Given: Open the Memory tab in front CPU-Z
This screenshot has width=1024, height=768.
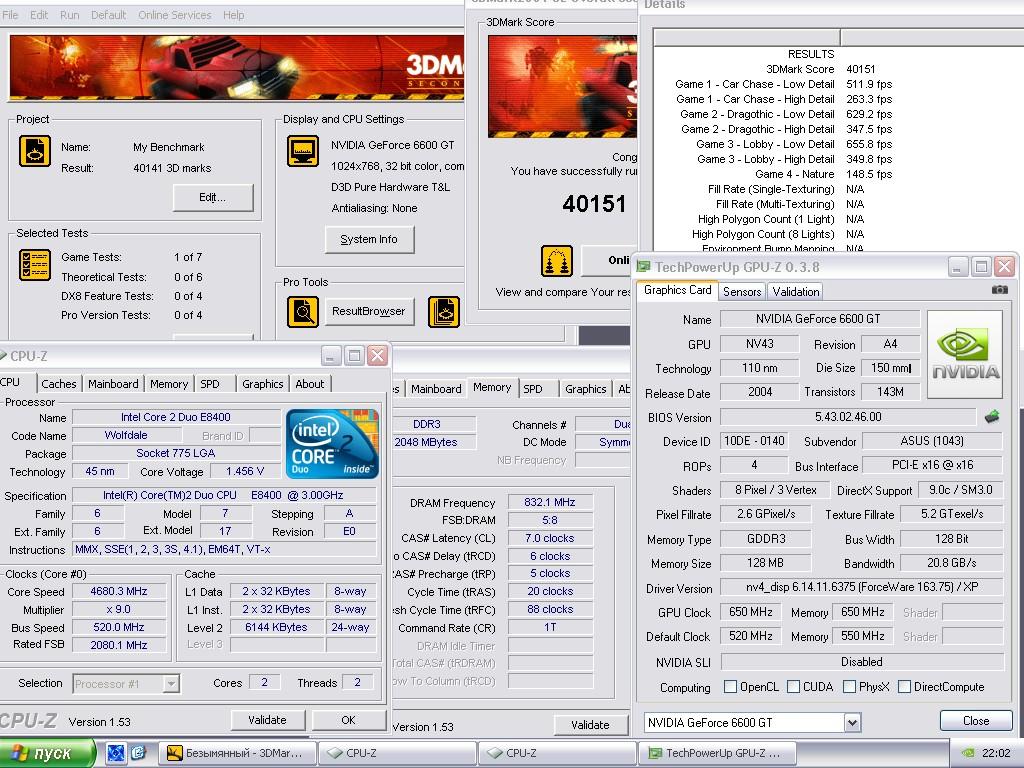Looking at the screenshot, I should tap(168, 384).
